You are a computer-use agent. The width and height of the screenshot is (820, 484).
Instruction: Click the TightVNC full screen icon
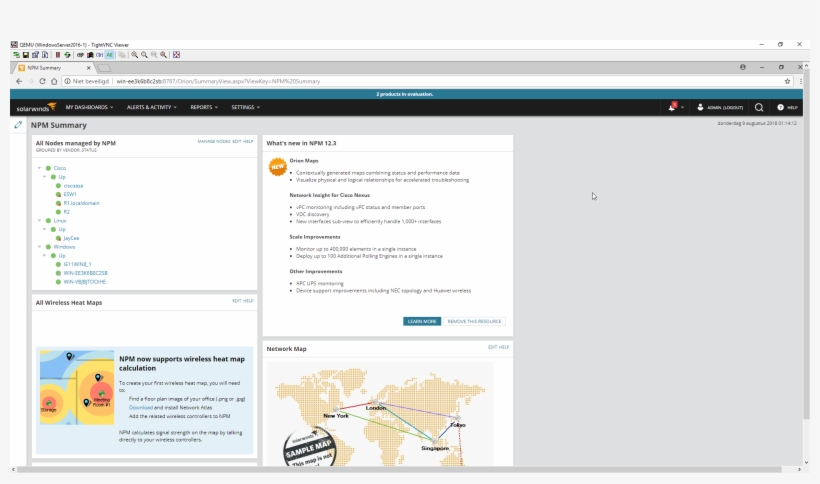click(x=176, y=55)
